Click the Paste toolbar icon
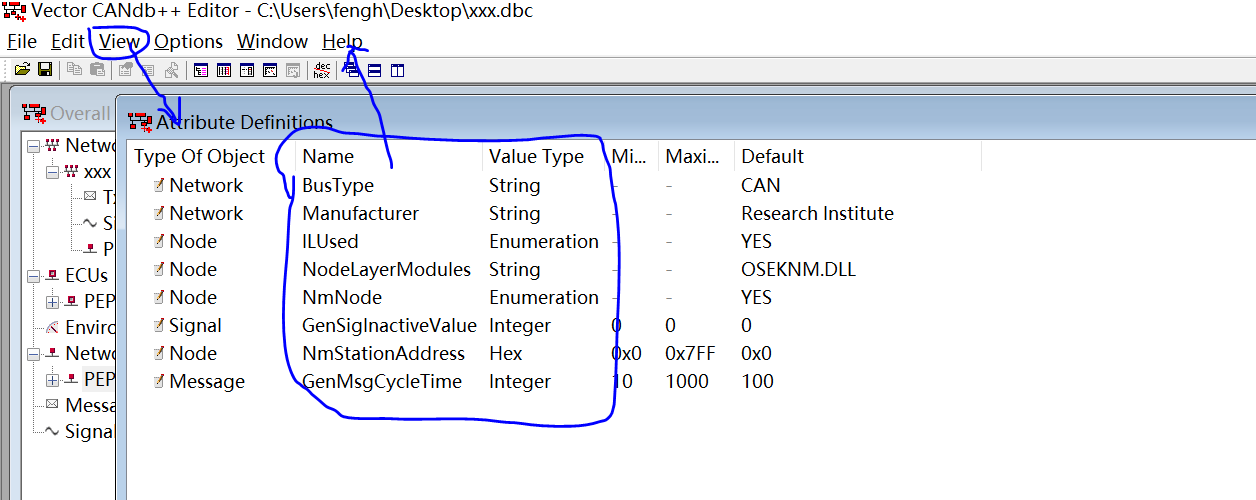This screenshot has height=500, width=1256. 97,70
